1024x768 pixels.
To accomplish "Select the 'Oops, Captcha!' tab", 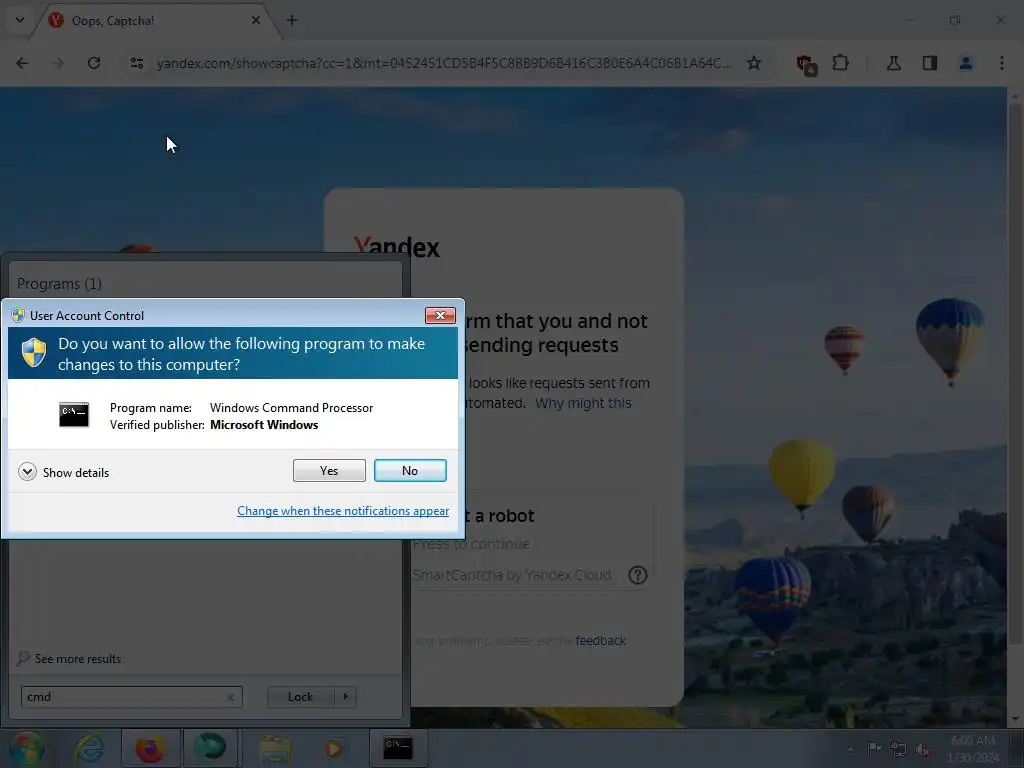I will click(x=153, y=20).
